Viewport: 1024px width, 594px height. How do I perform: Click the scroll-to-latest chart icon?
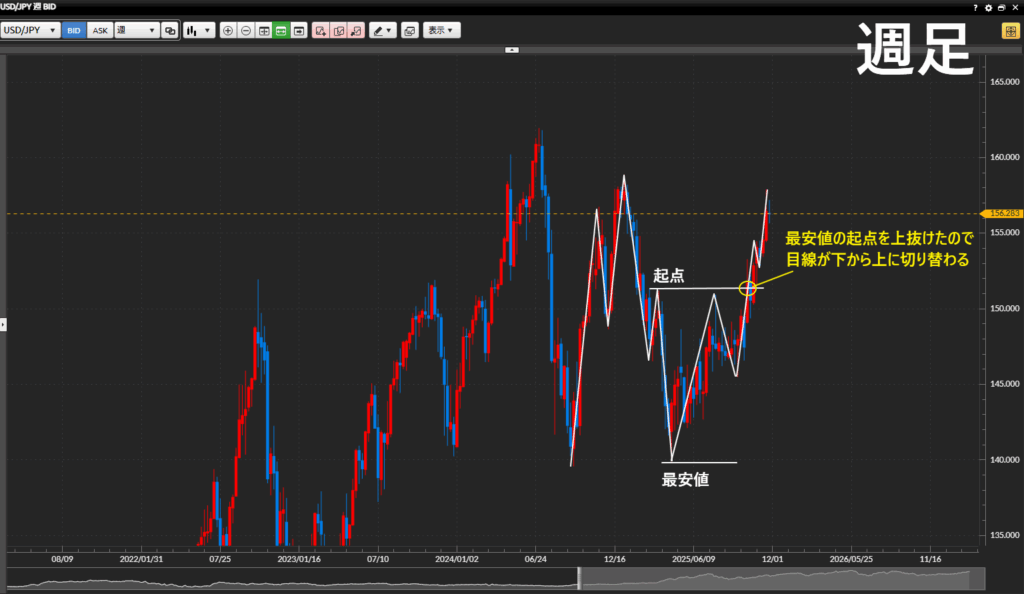299,31
